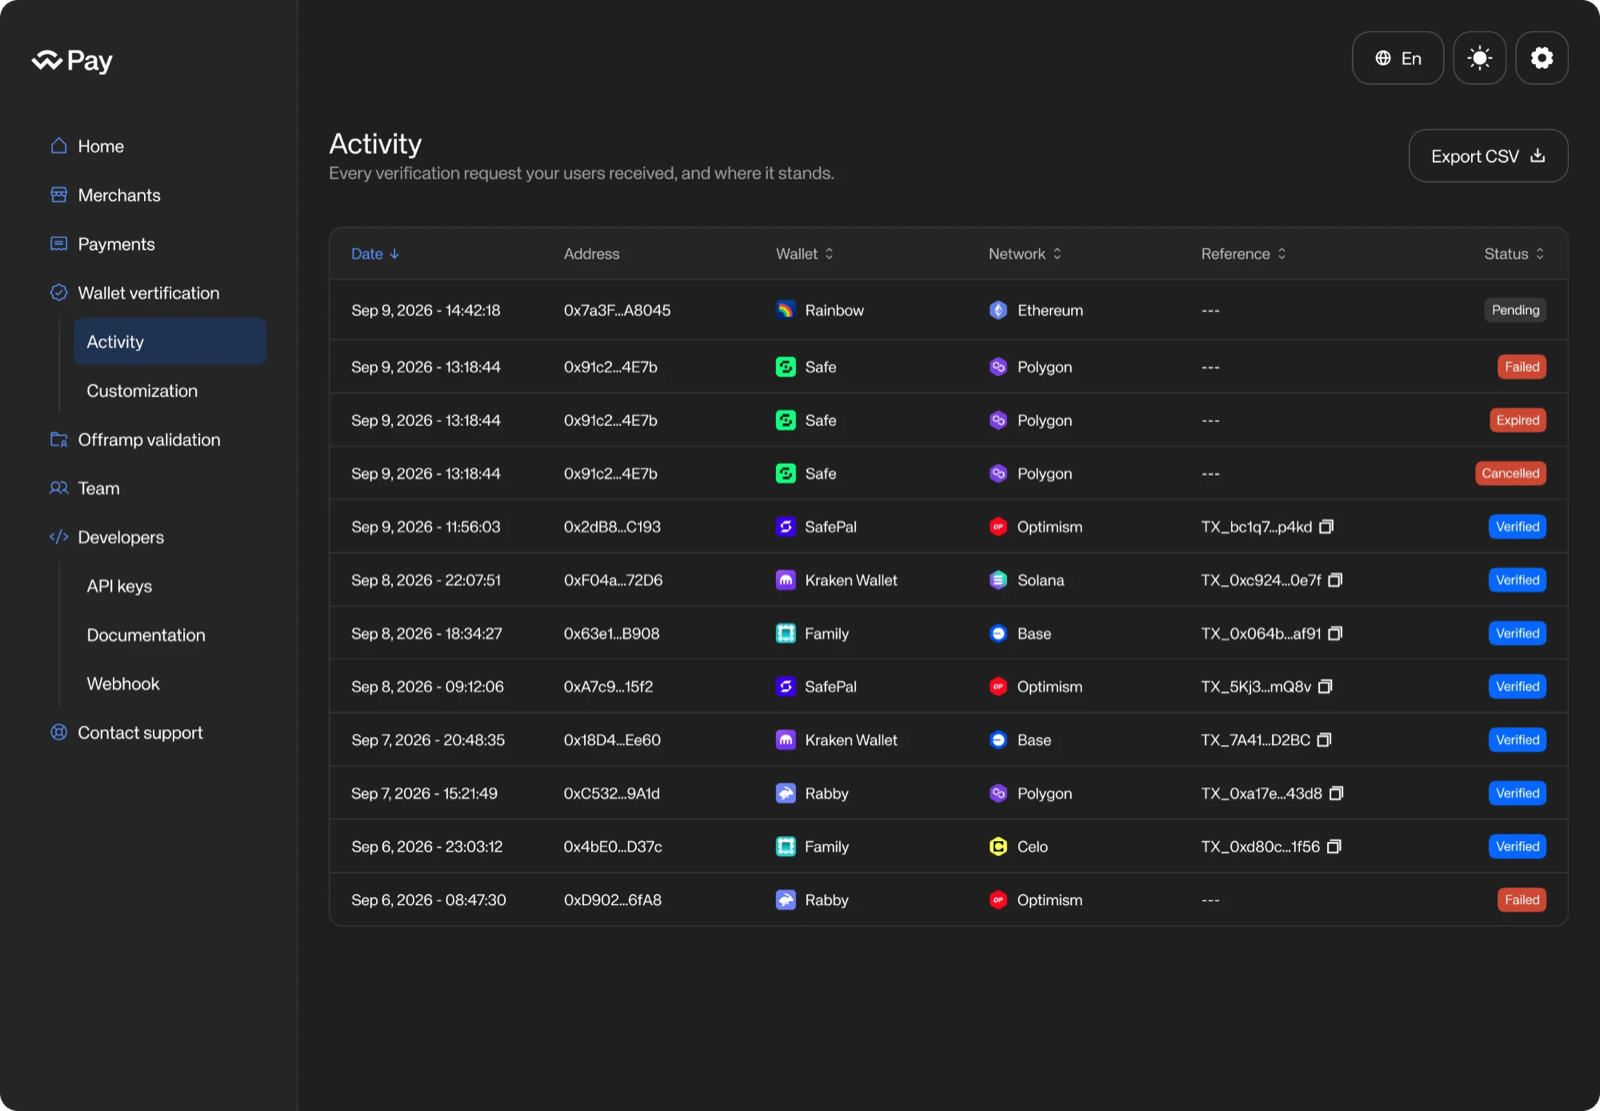The width and height of the screenshot is (1600, 1111).
Task: Click the Cancelled status badge
Action: tap(1510, 473)
